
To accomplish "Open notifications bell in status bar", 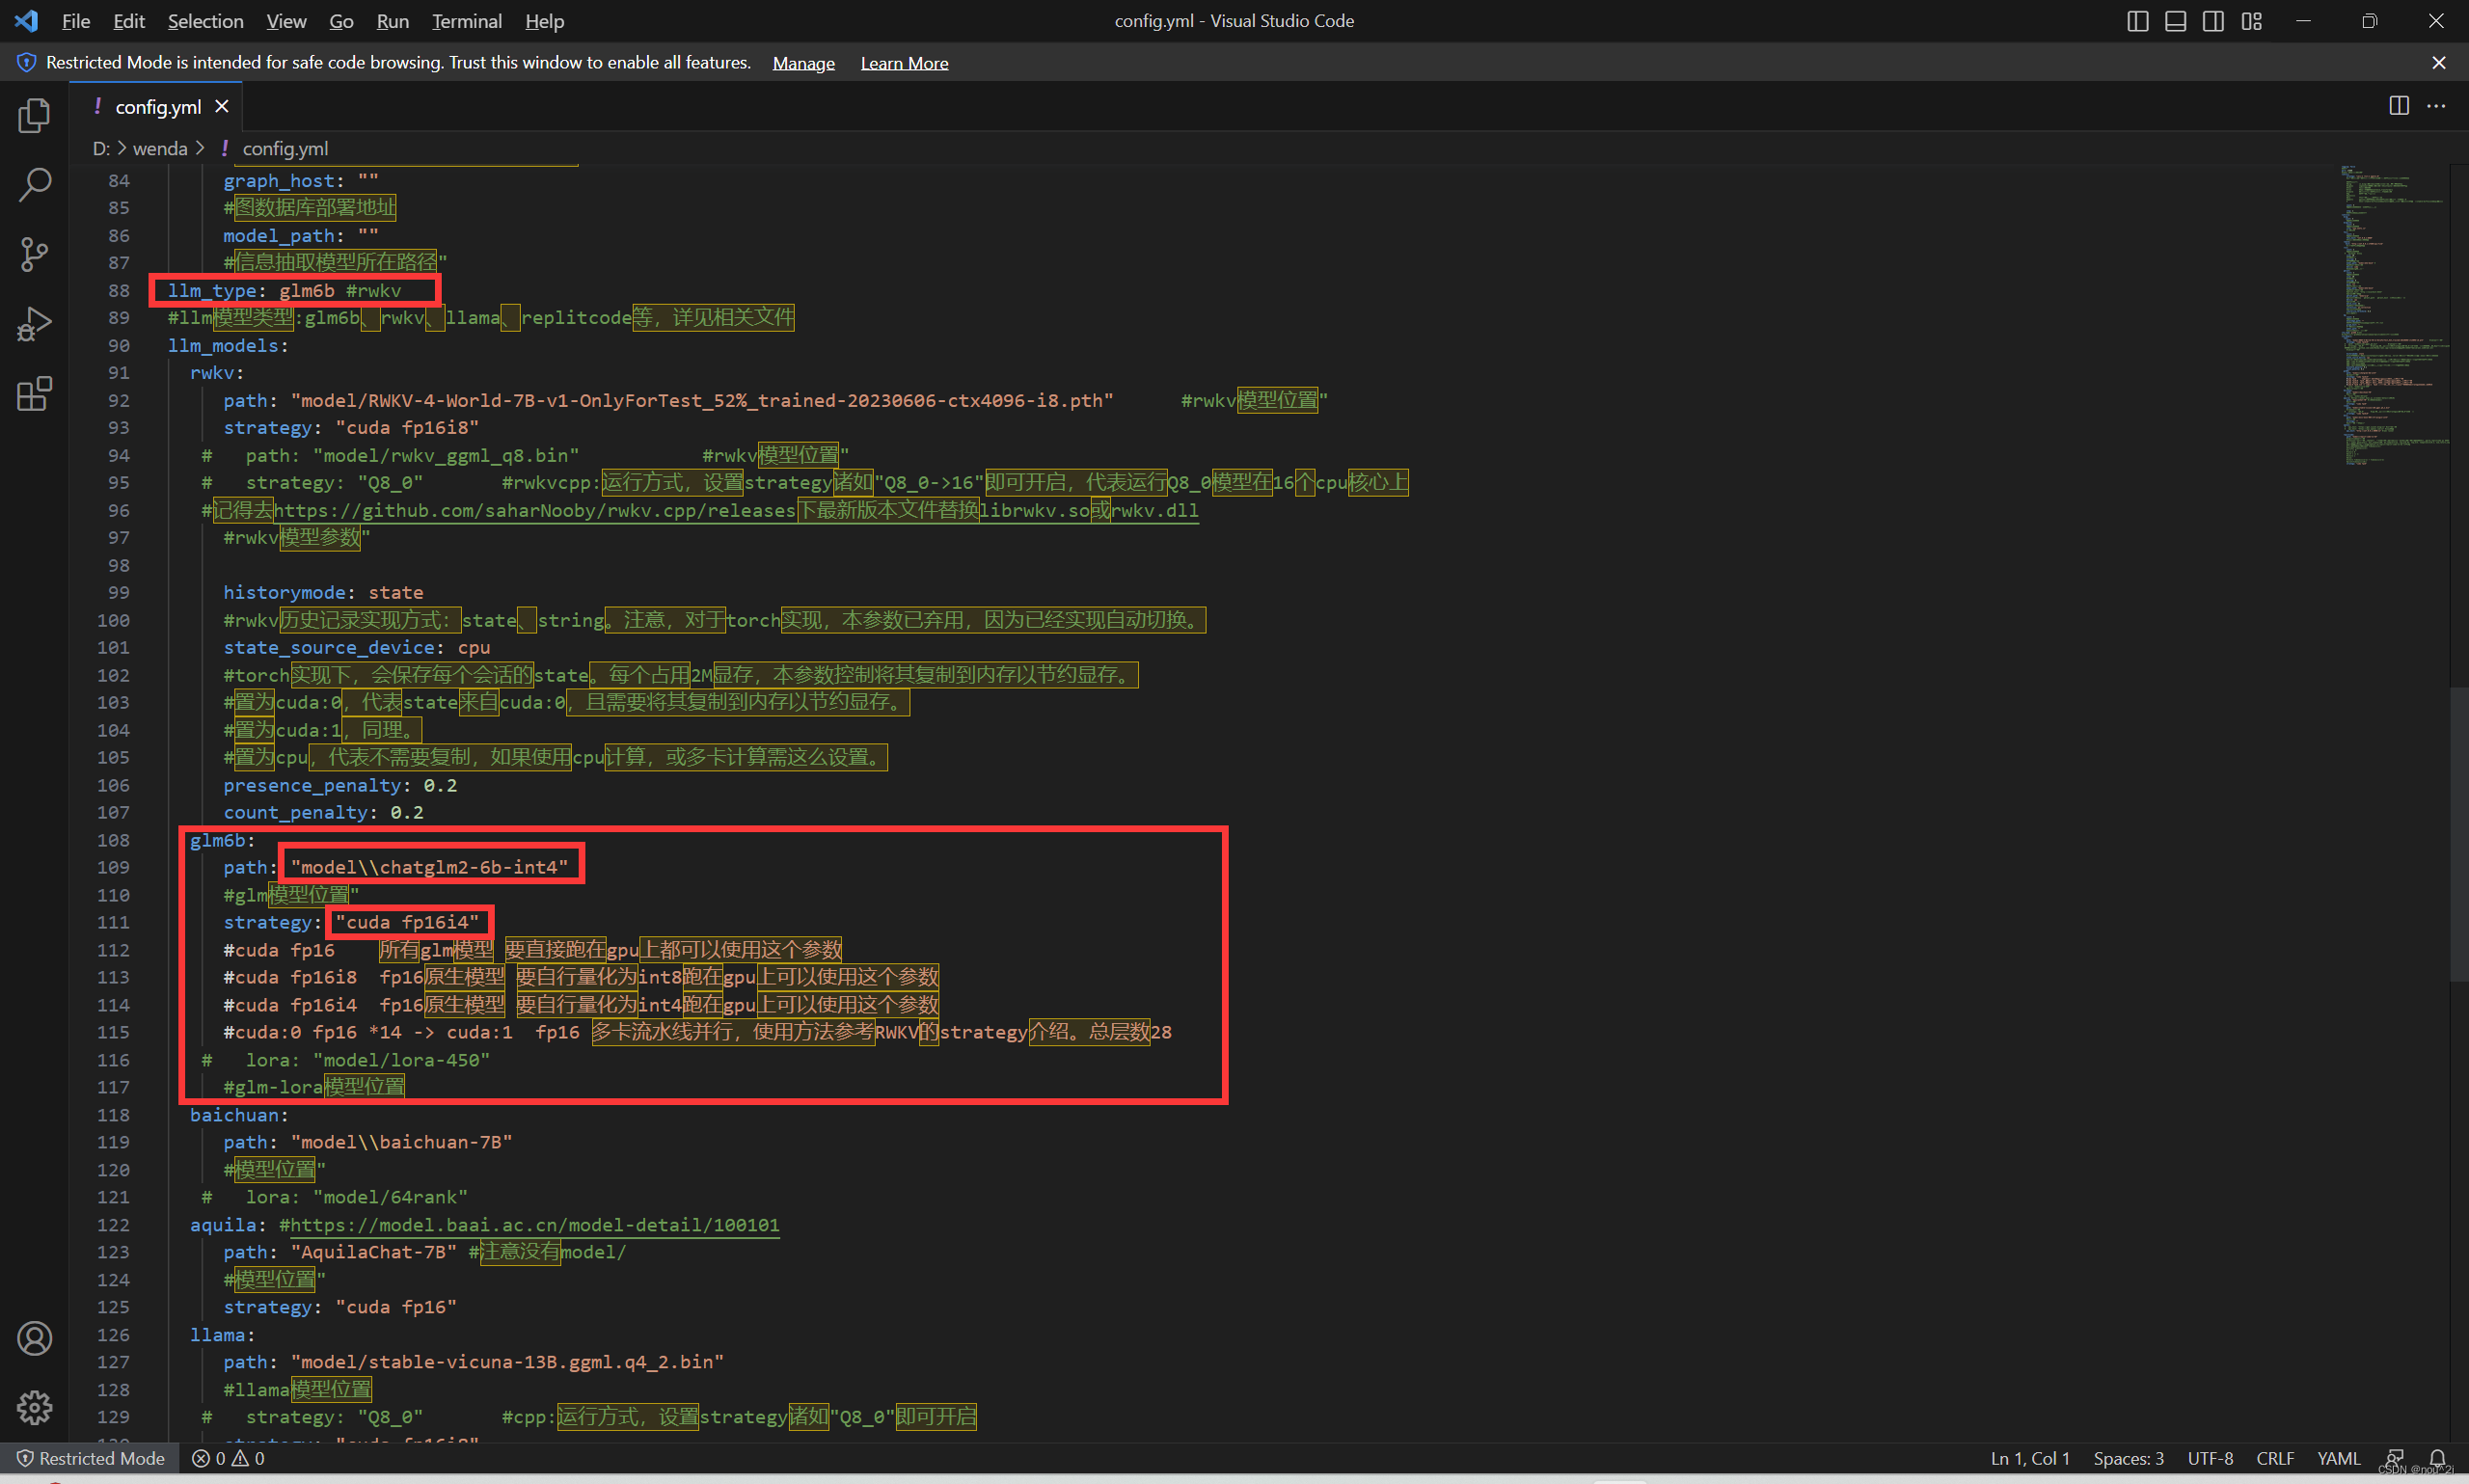I will 2437,1458.
